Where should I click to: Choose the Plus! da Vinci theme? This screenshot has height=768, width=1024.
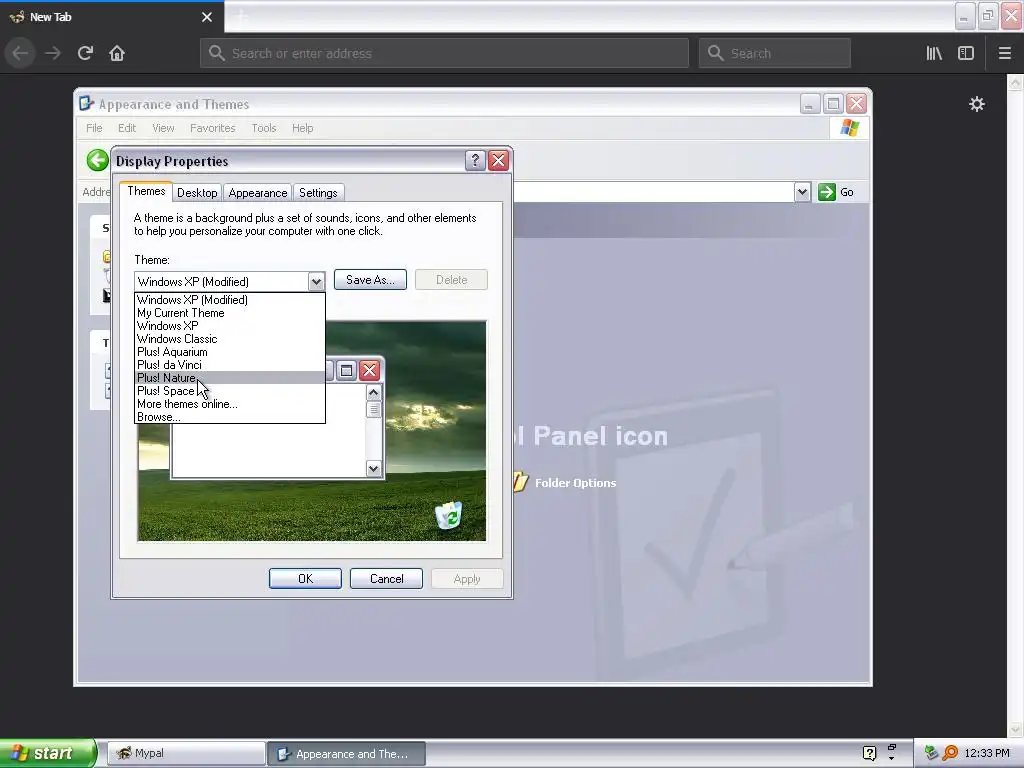click(229, 365)
